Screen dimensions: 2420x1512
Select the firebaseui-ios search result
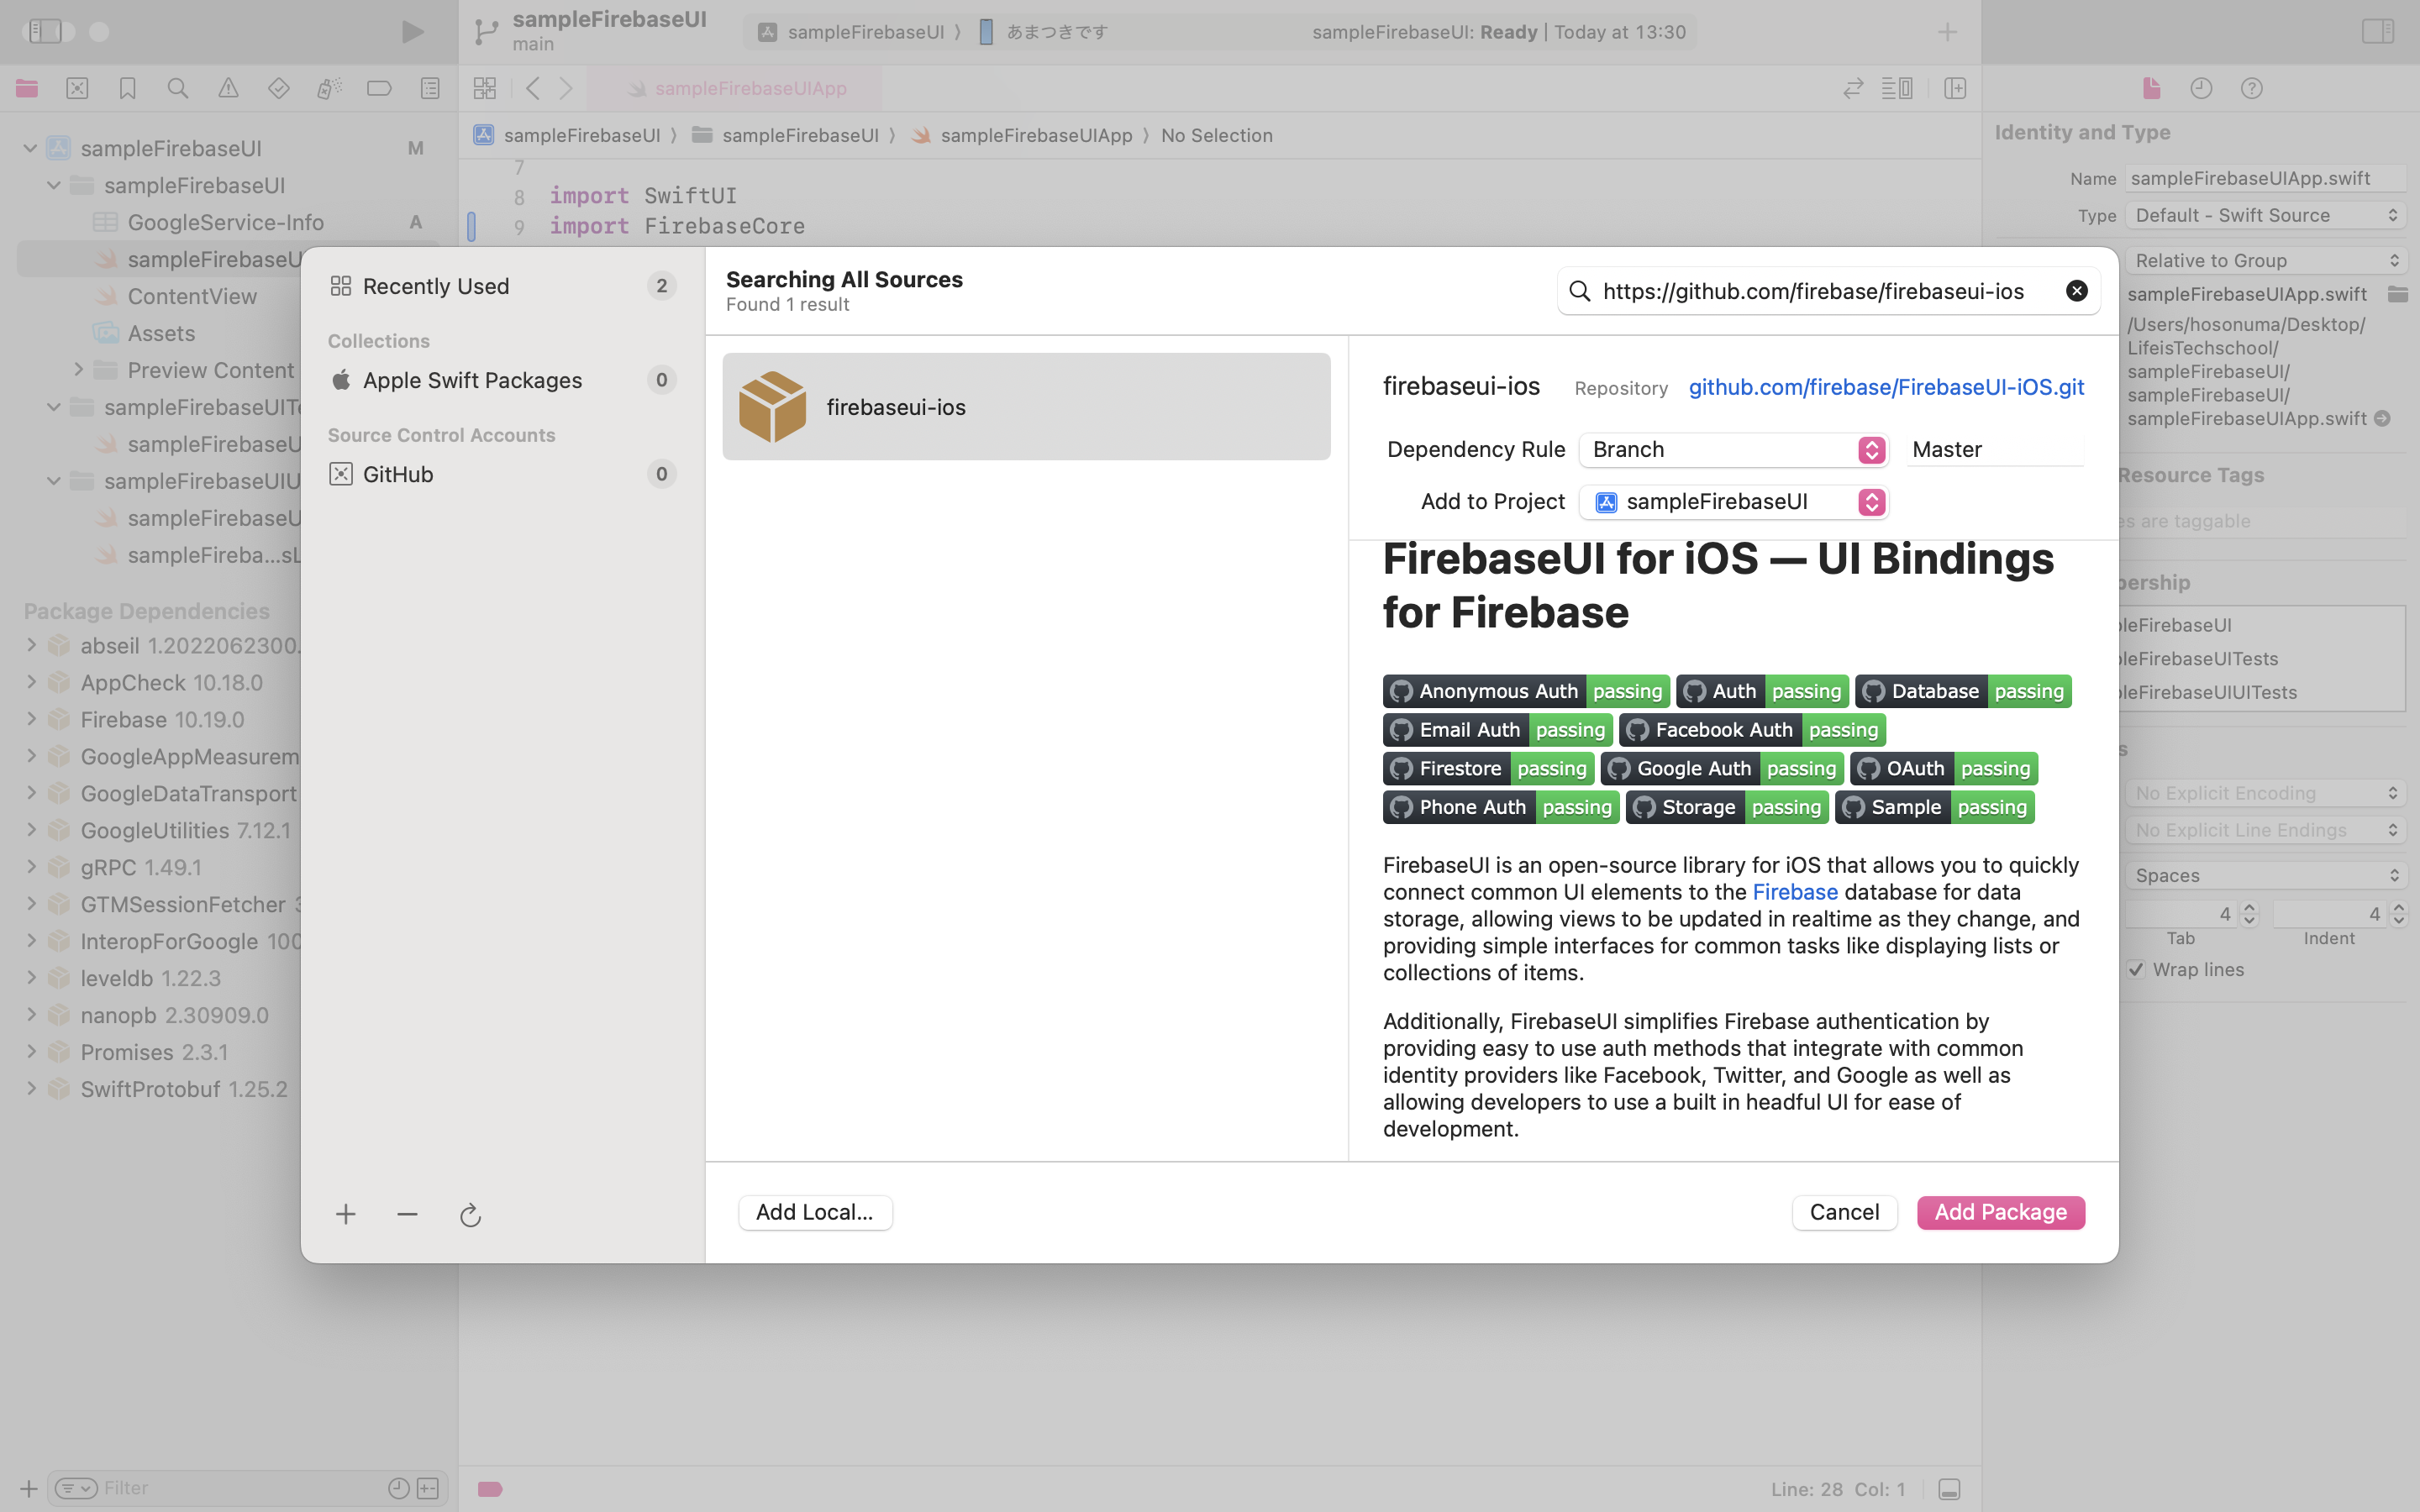pos(1026,407)
